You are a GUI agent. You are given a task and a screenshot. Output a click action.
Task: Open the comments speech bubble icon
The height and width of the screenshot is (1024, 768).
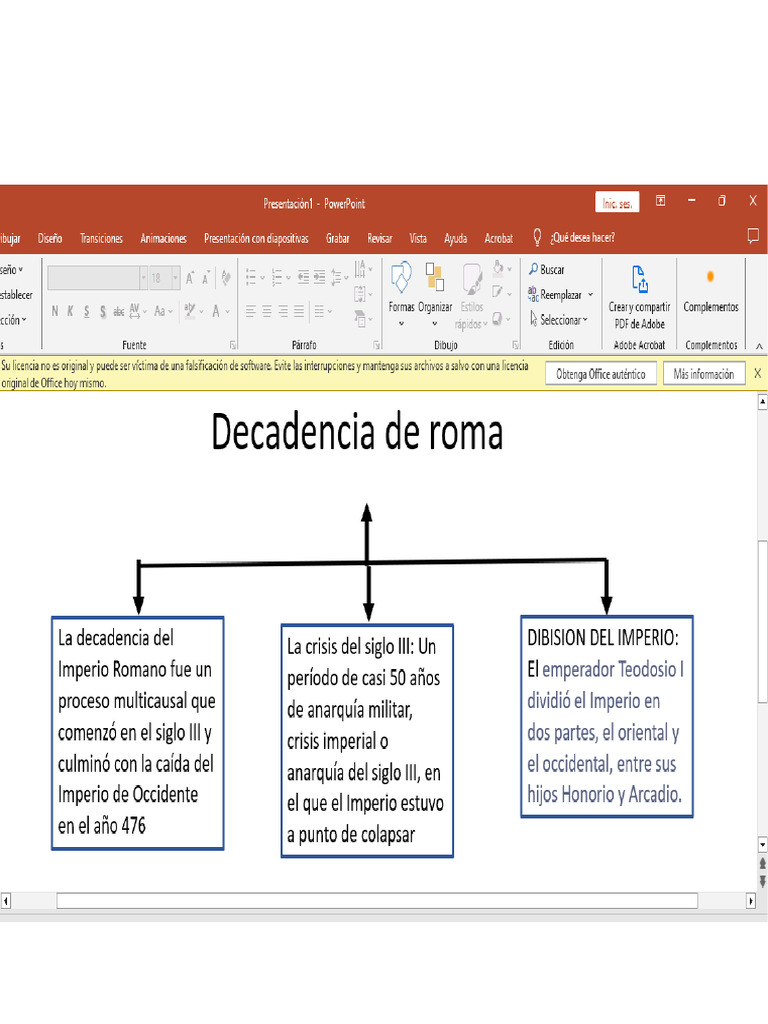(753, 236)
